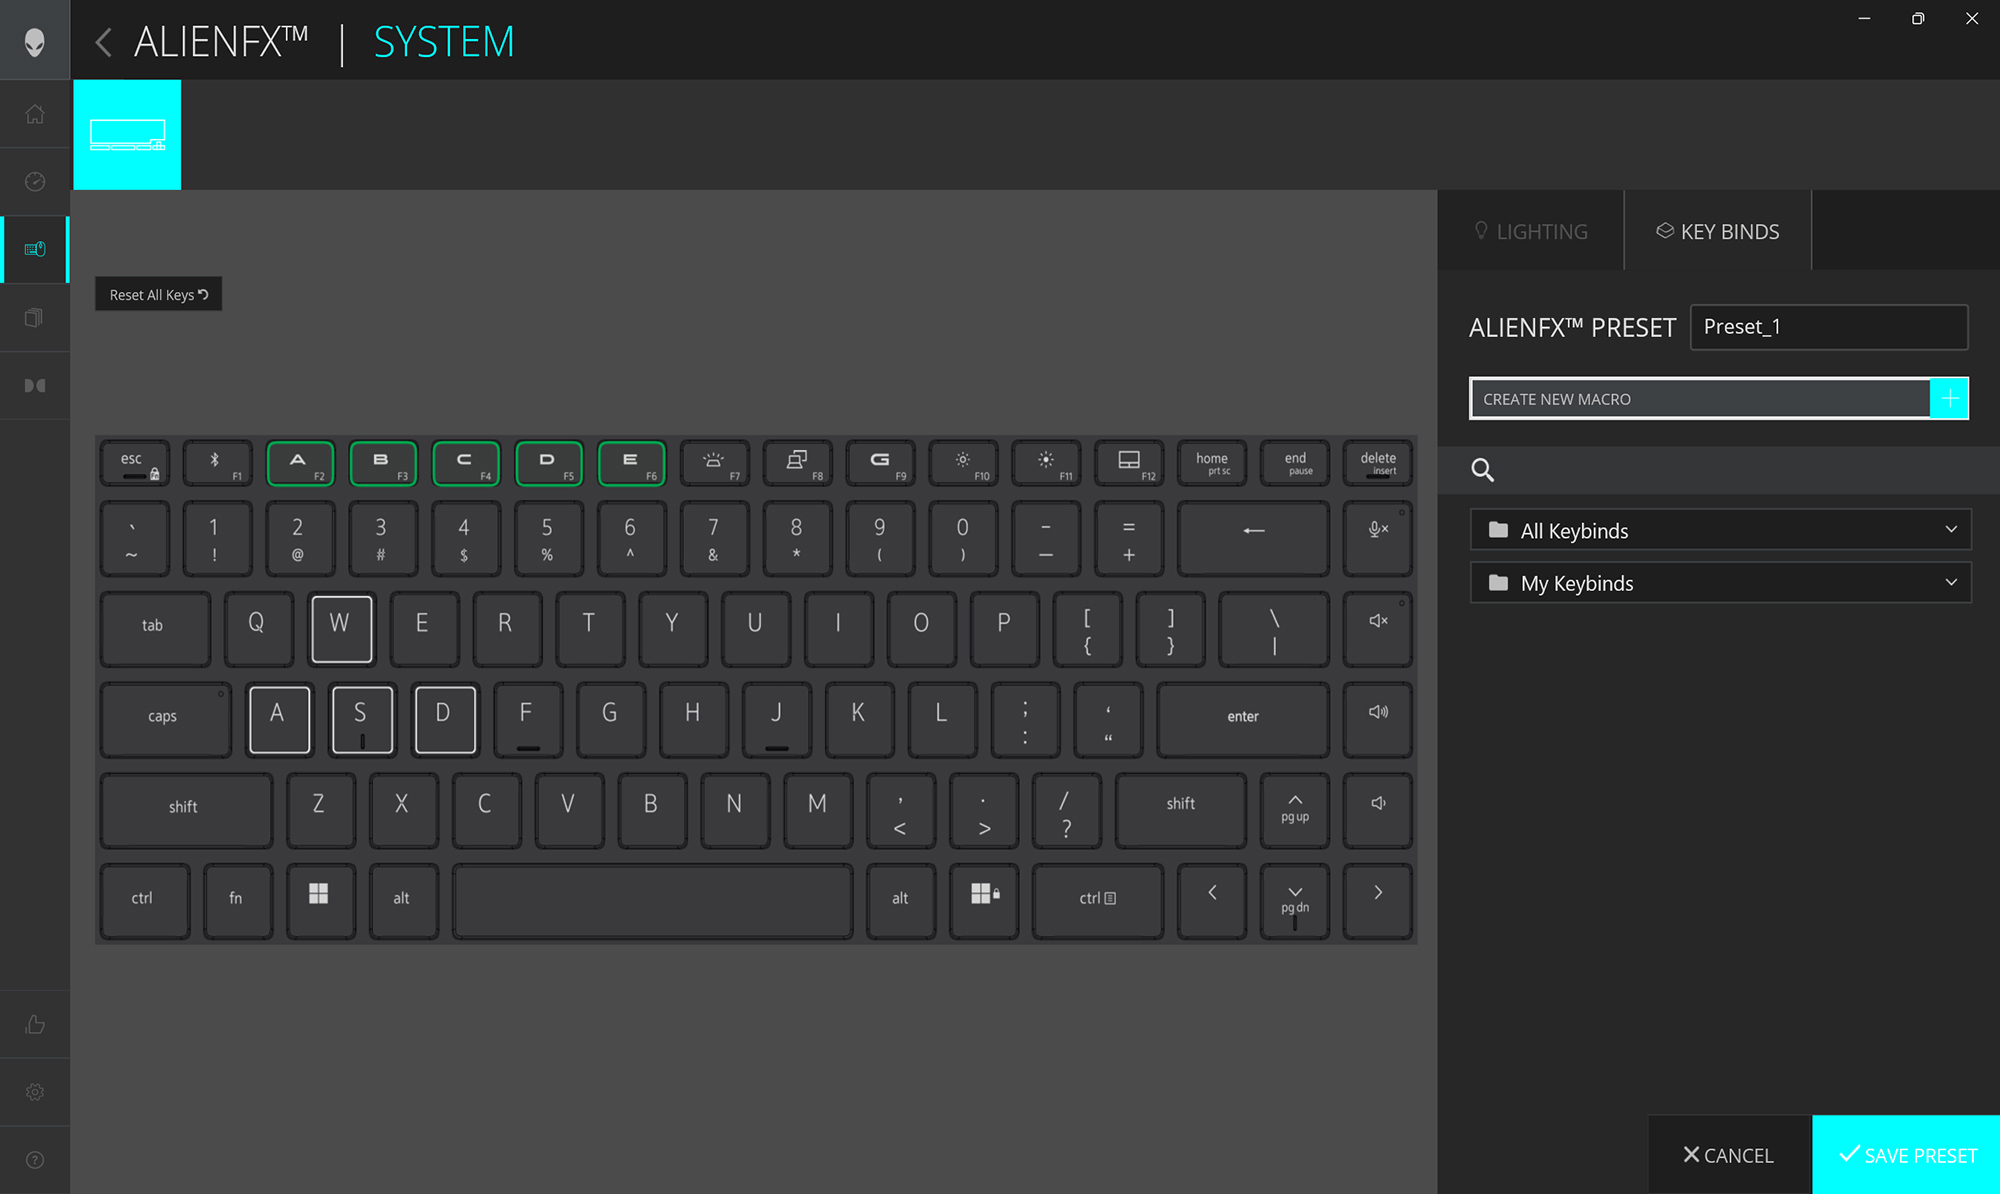Select the tab key

(x=156, y=629)
